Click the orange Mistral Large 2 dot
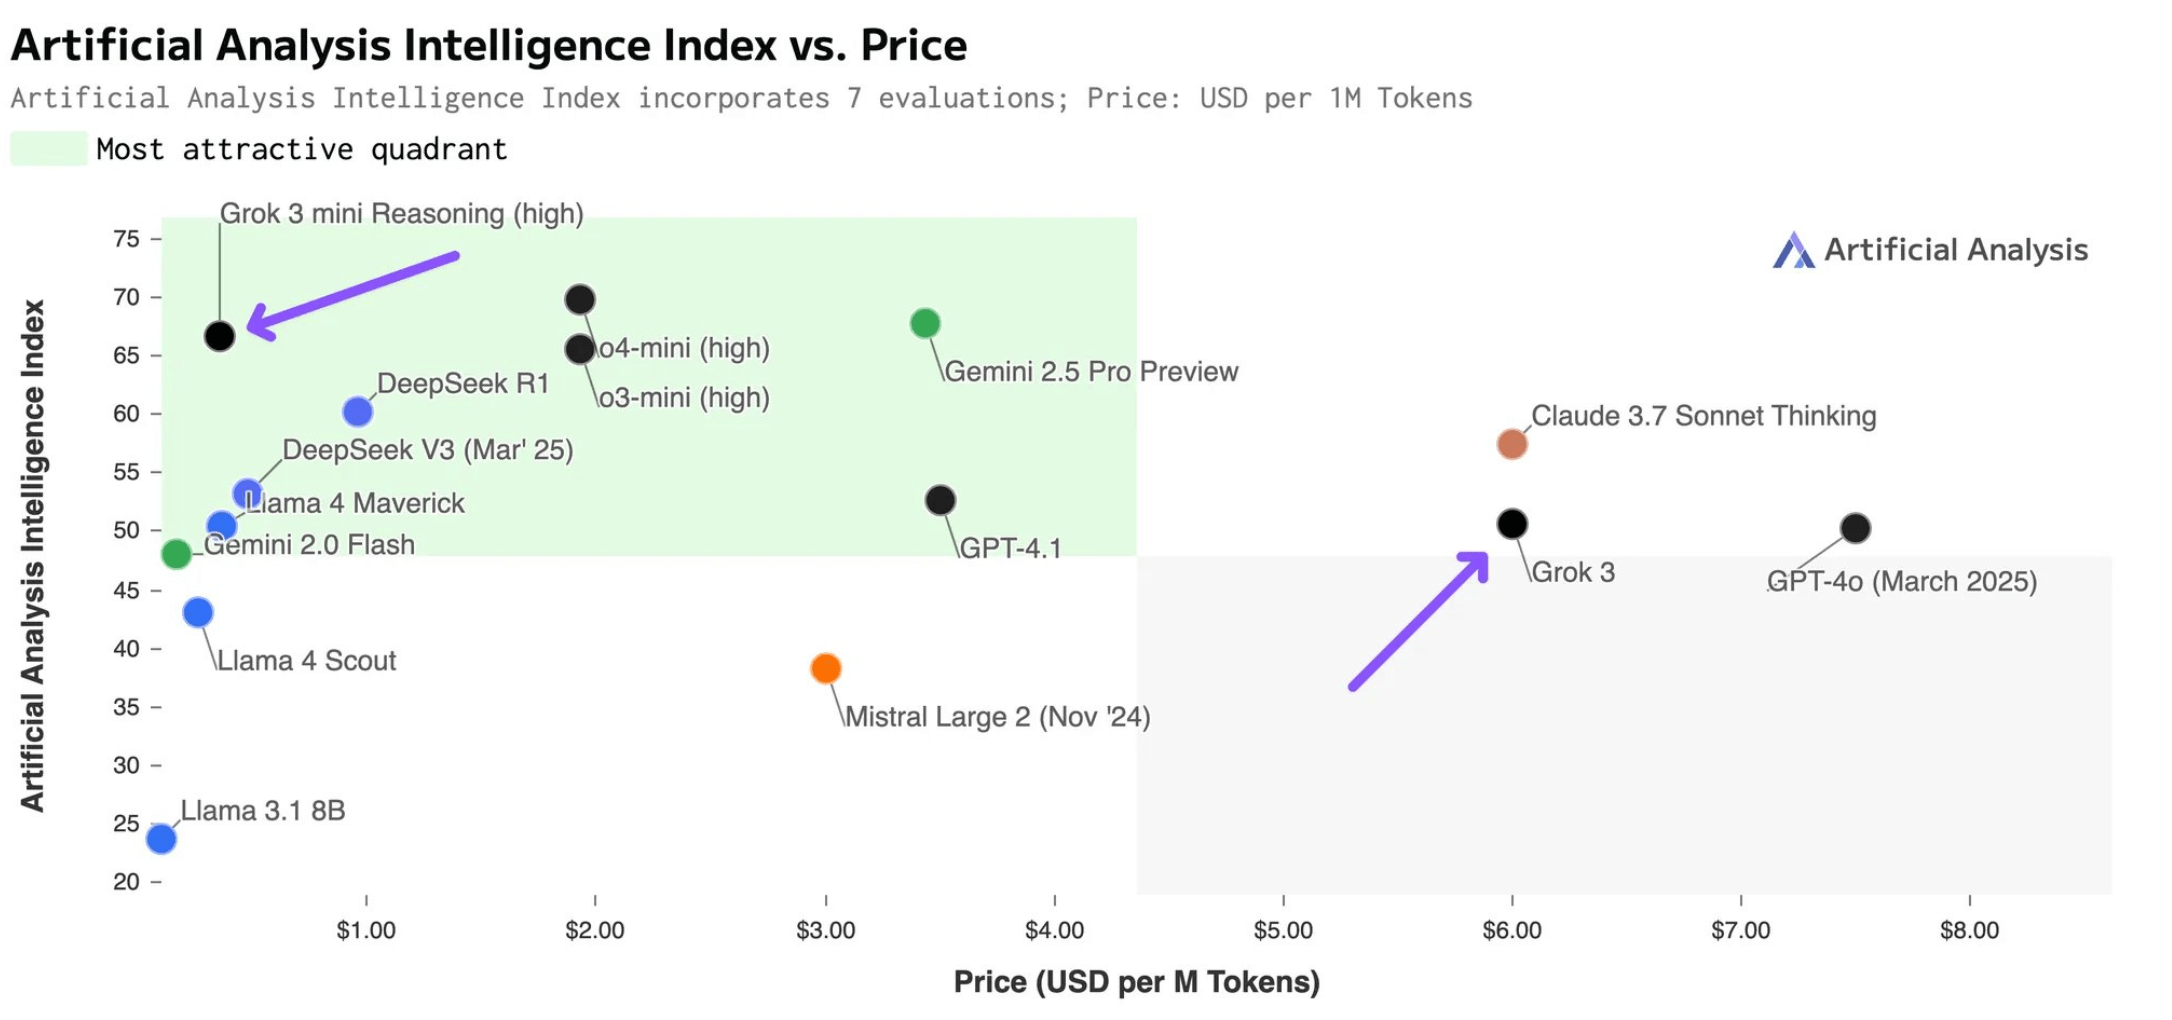2172x1020 pixels. pos(826,668)
